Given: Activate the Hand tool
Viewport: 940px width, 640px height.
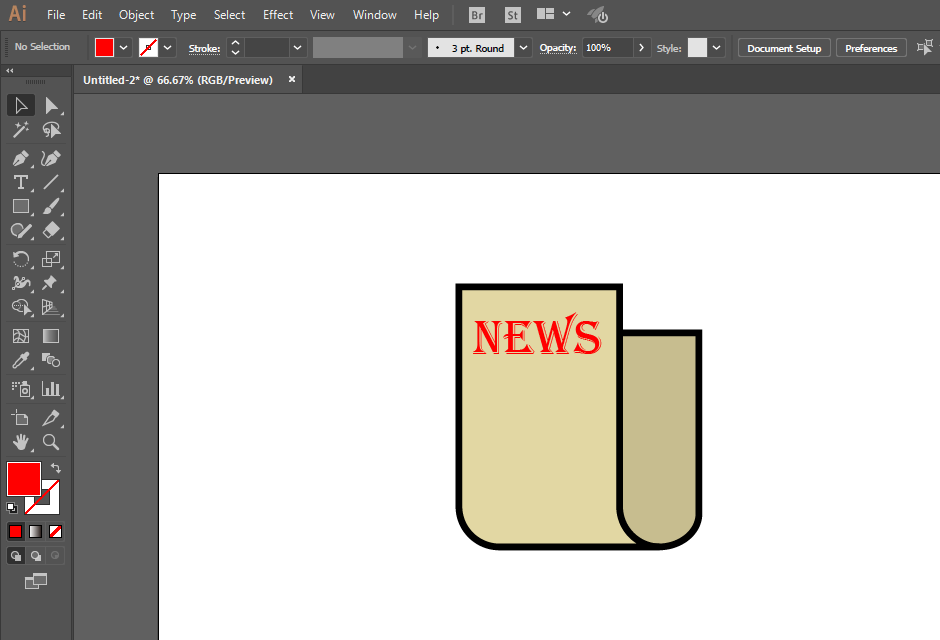Looking at the screenshot, I should 21,442.
